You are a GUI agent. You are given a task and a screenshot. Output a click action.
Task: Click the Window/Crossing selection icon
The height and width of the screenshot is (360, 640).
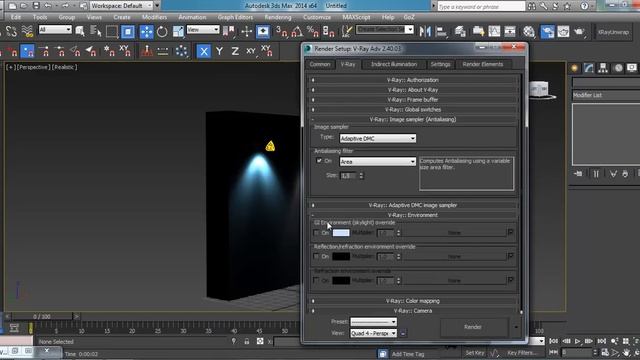click(128, 31)
